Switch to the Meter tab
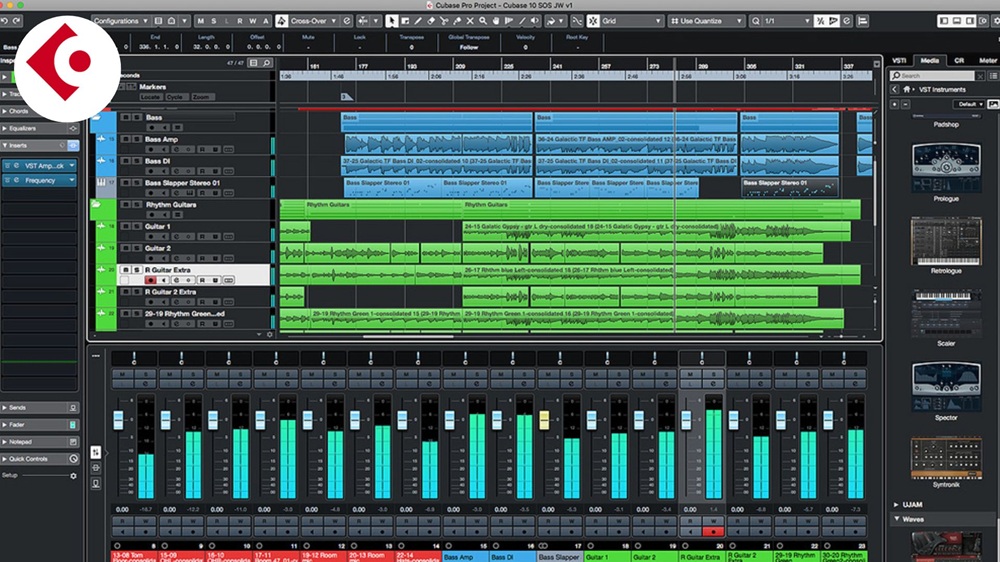Image resolution: width=1000 pixels, height=562 pixels. pos(988,61)
